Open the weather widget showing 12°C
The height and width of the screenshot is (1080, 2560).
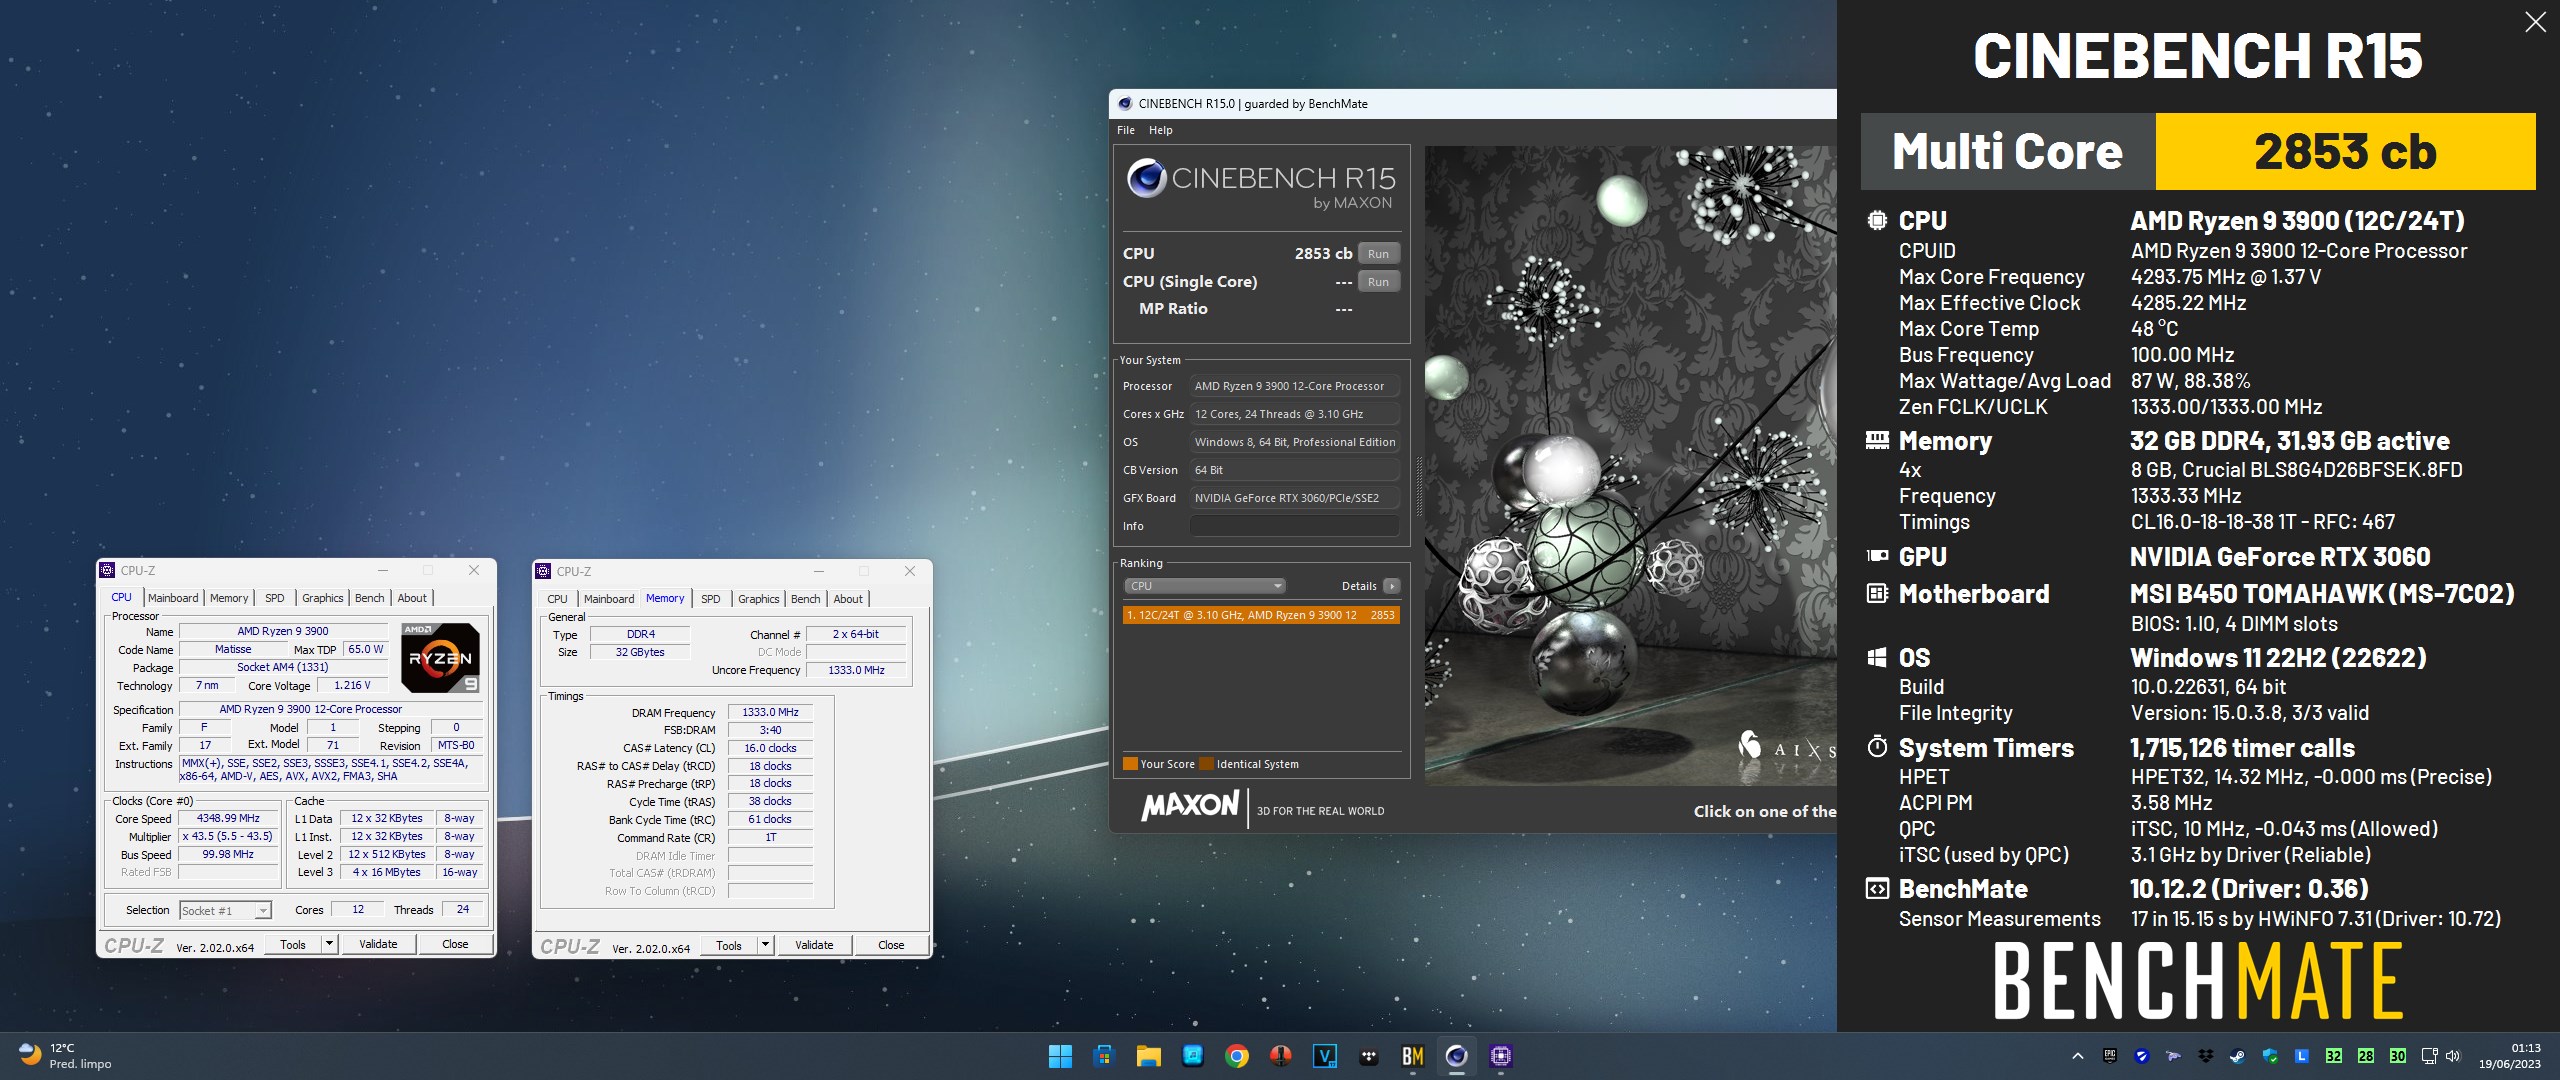pyautogui.click(x=66, y=1056)
